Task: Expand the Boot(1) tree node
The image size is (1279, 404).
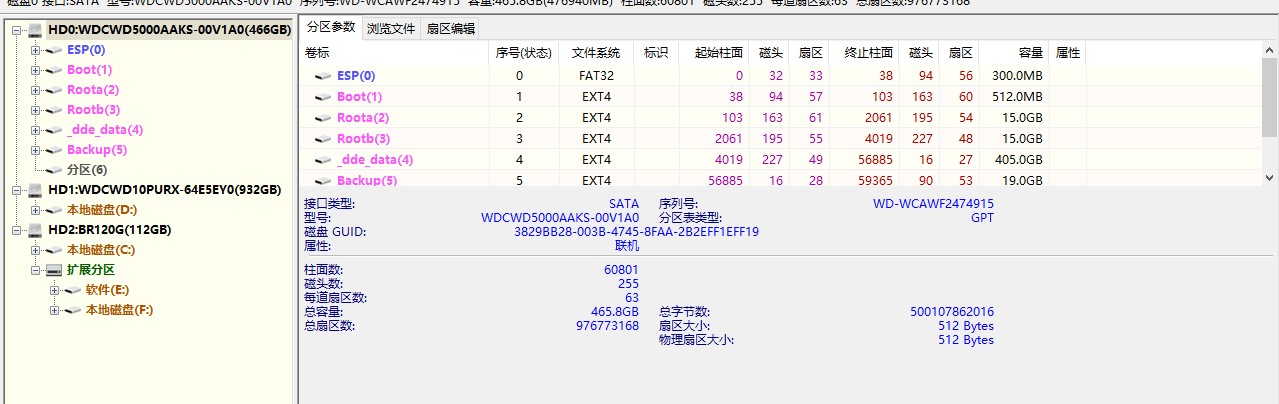Action: [36, 70]
